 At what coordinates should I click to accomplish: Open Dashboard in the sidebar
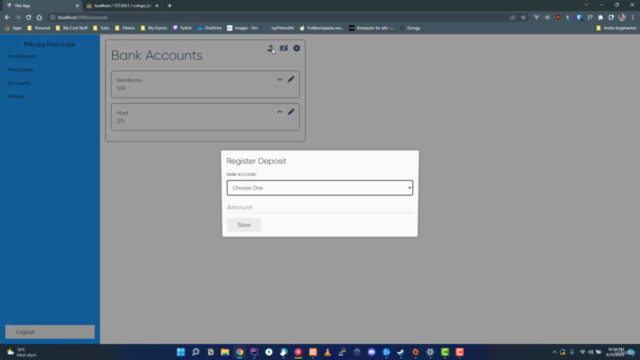[22, 56]
